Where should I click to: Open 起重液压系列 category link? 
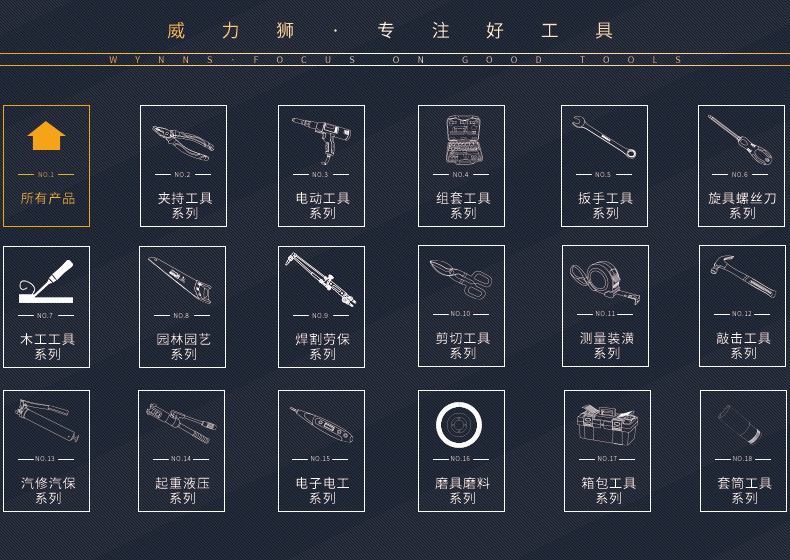click(182, 490)
